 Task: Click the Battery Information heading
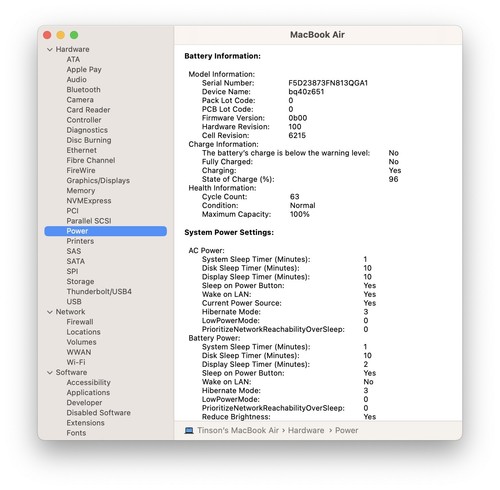click(x=223, y=56)
